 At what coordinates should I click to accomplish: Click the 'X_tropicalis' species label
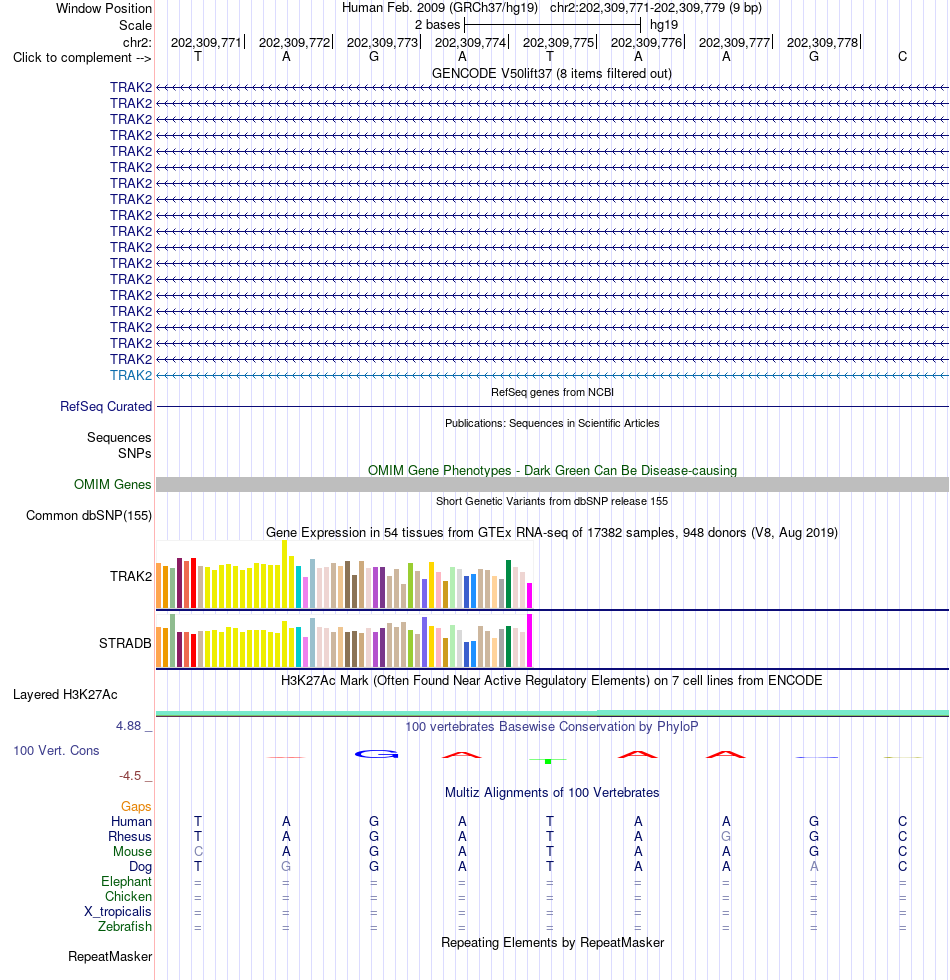(x=118, y=912)
